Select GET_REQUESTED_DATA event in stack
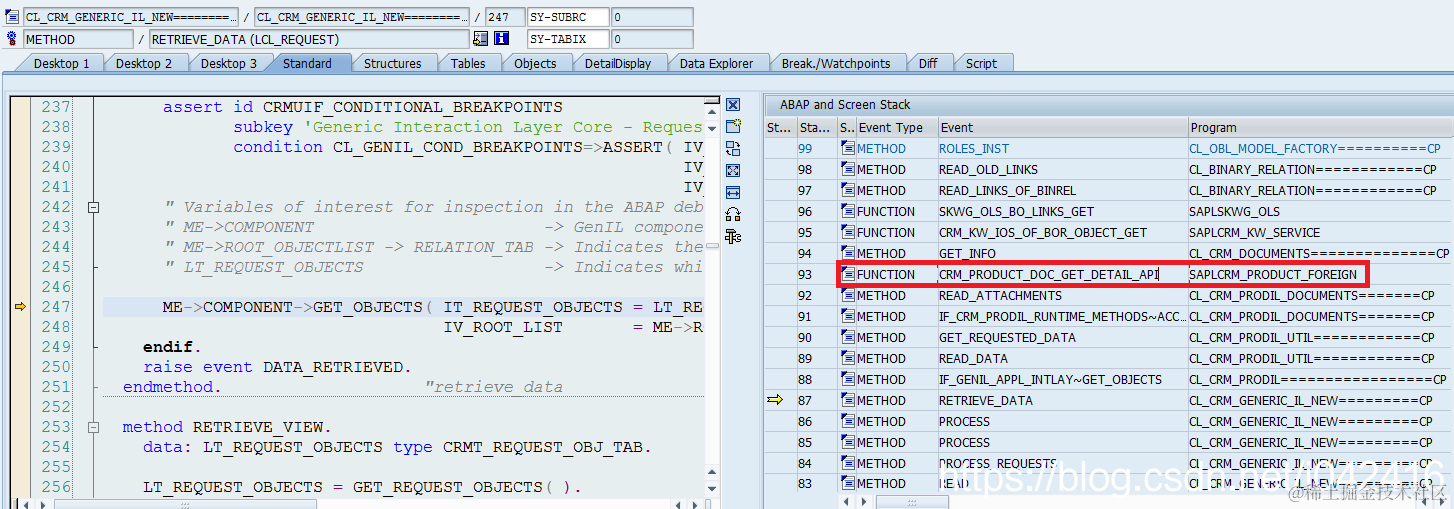 [x=1007, y=337]
